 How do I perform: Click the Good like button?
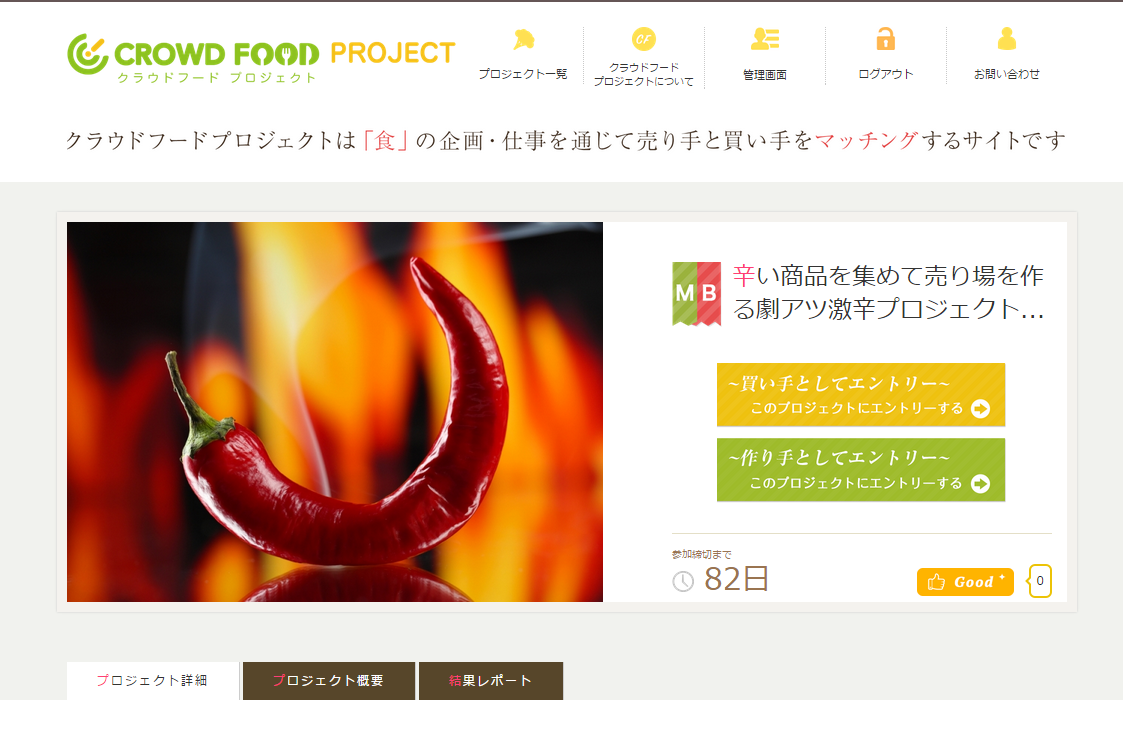pyautogui.click(x=965, y=582)
